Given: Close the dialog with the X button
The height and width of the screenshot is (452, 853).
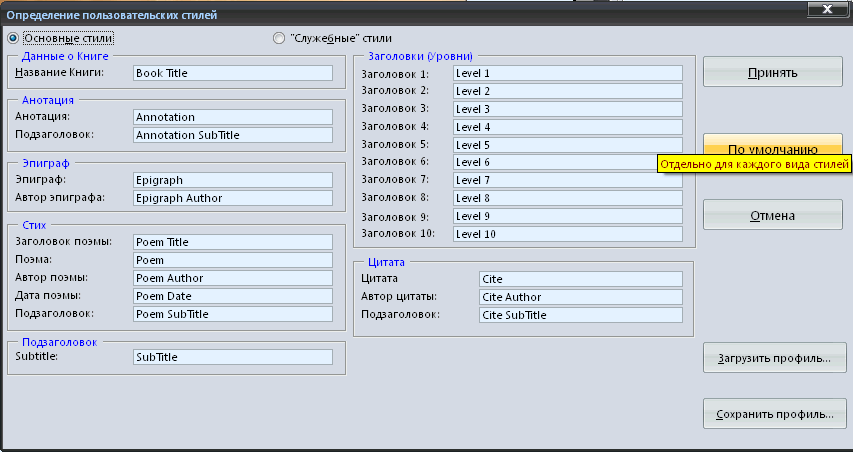Looking at the screenshot, I should click(x=827, y=9).
